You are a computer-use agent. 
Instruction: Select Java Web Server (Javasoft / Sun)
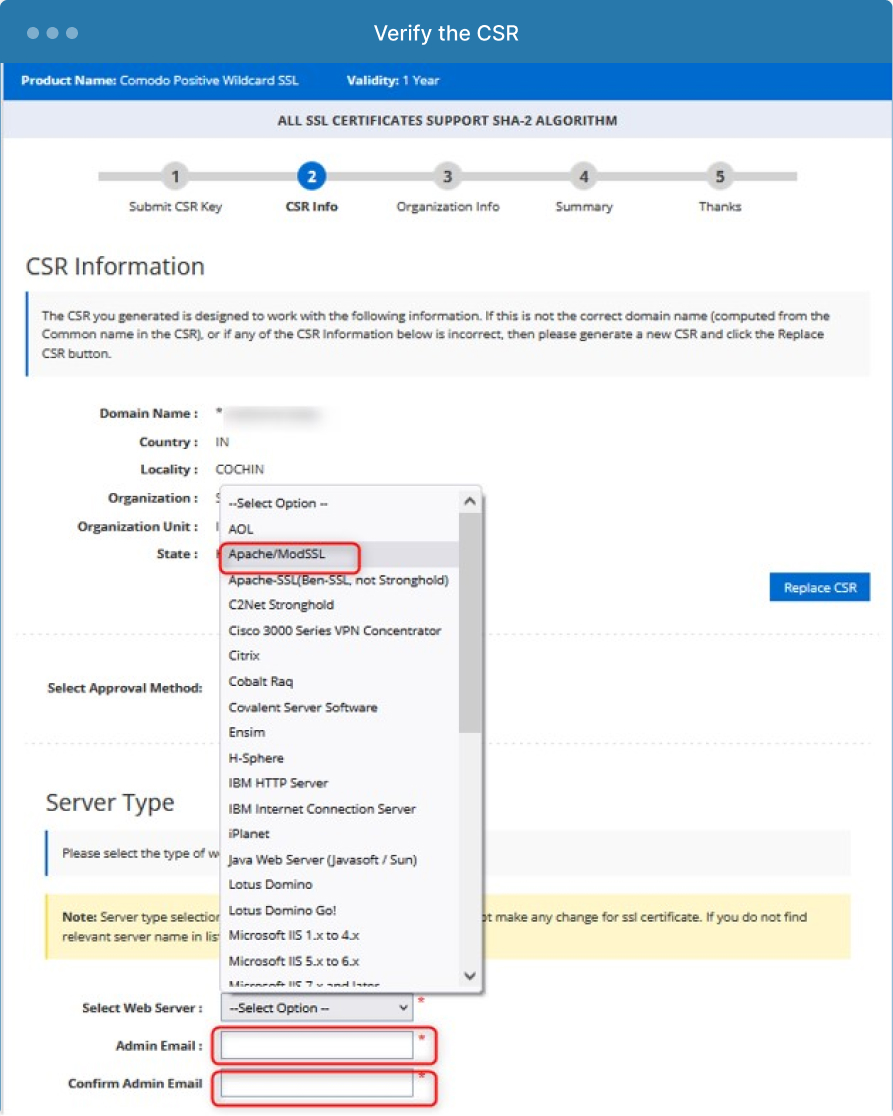click(341, 860)
